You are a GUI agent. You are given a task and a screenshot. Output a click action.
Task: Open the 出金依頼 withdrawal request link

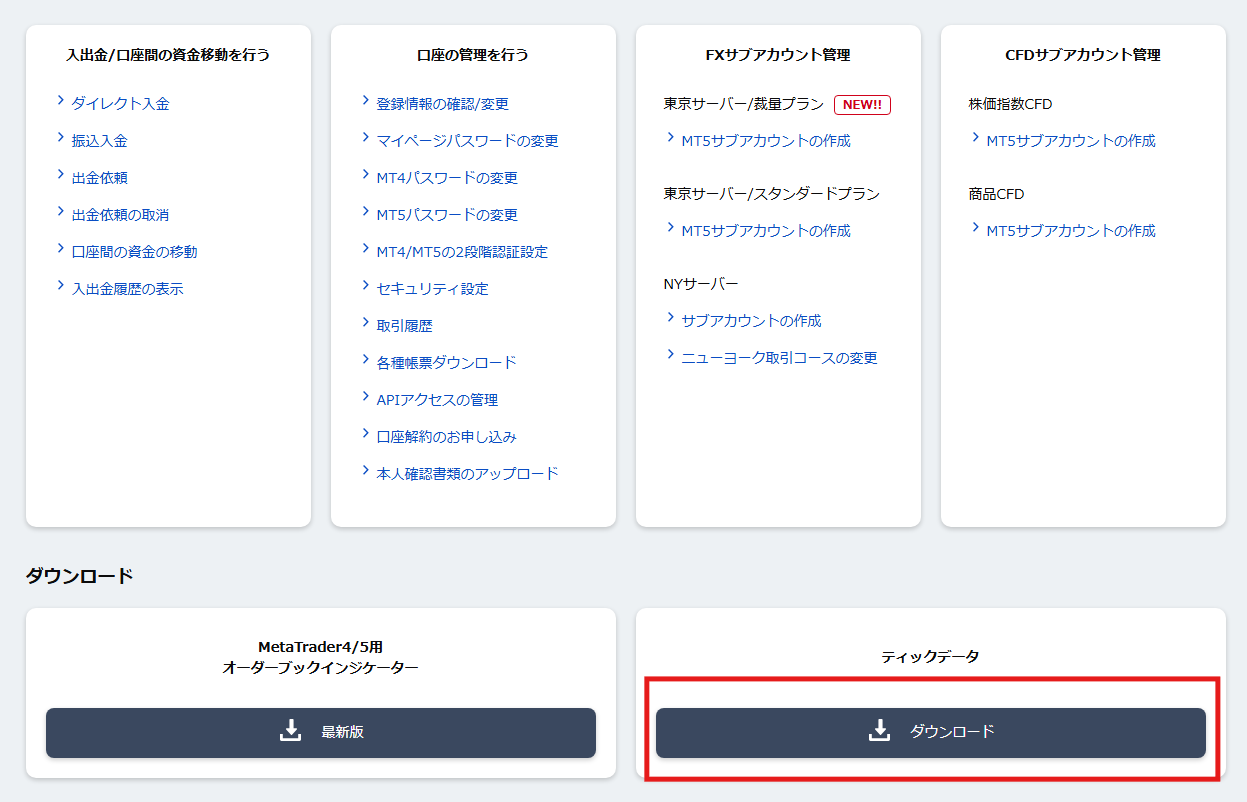point(100,177)
